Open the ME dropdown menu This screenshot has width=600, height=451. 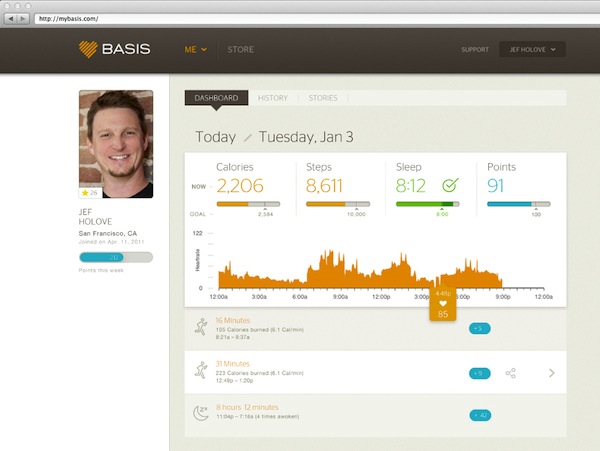tap(196, 49)
